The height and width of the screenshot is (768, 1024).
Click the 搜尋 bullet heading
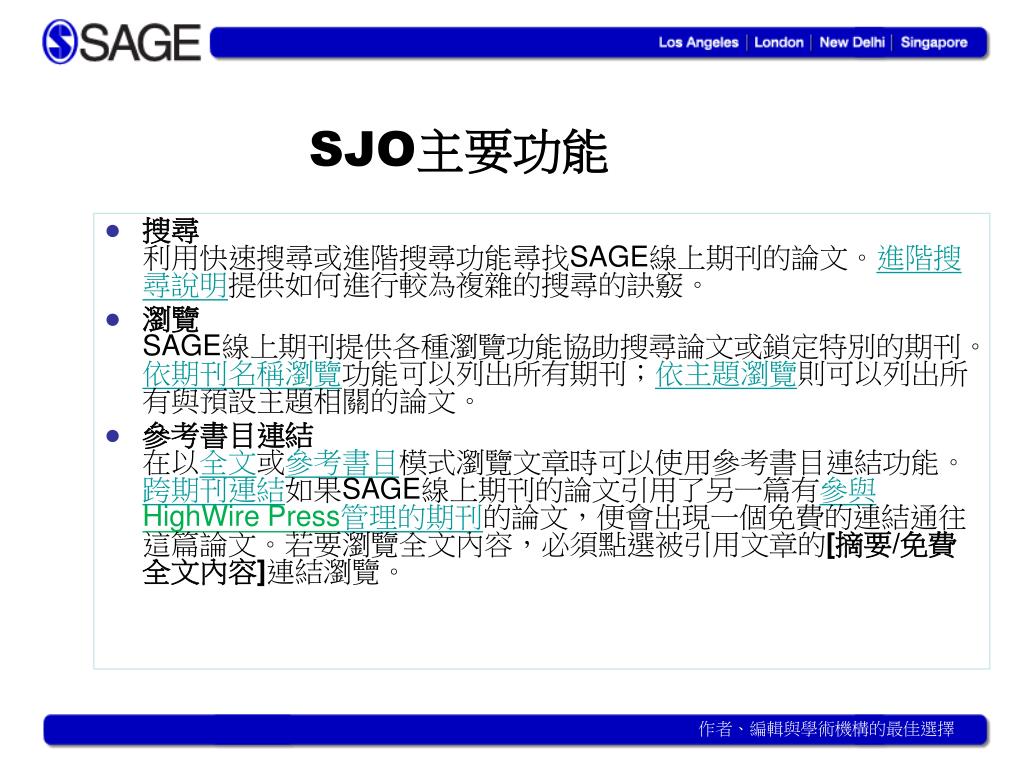(170, 230)
